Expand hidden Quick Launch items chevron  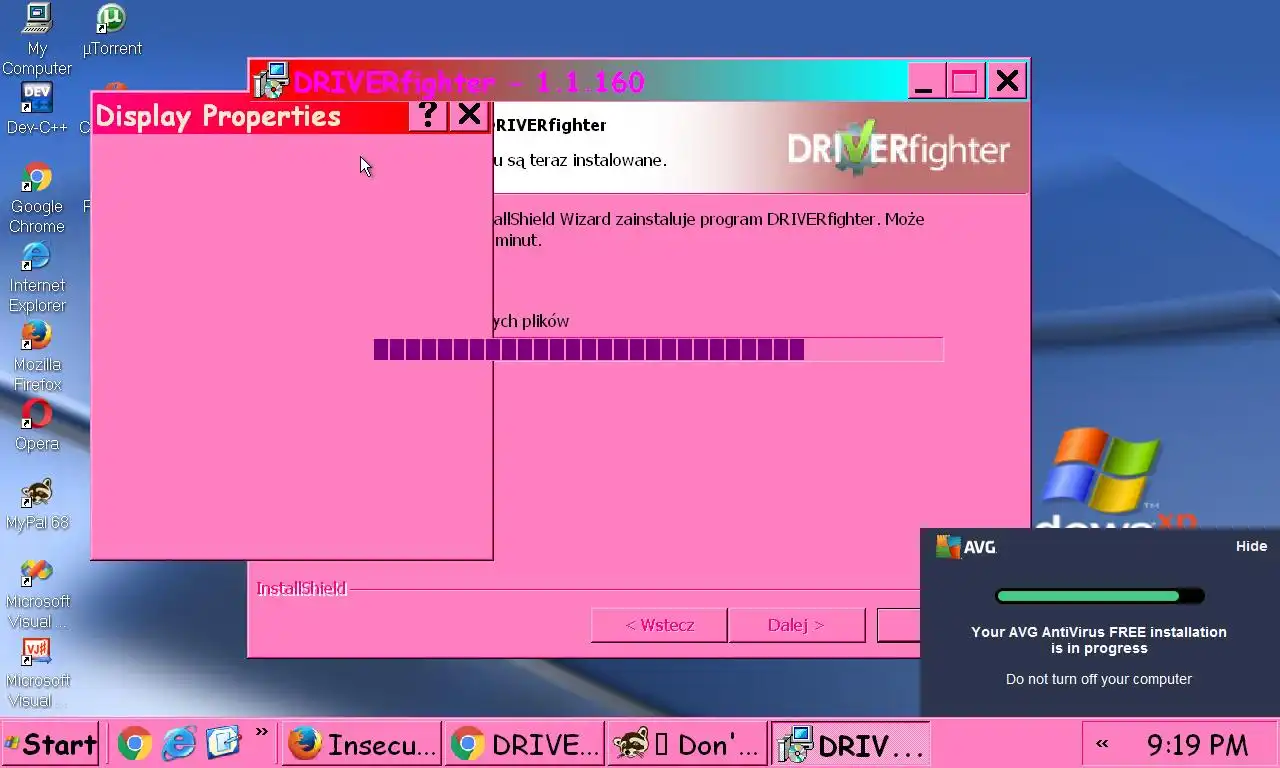pos(262,732)
